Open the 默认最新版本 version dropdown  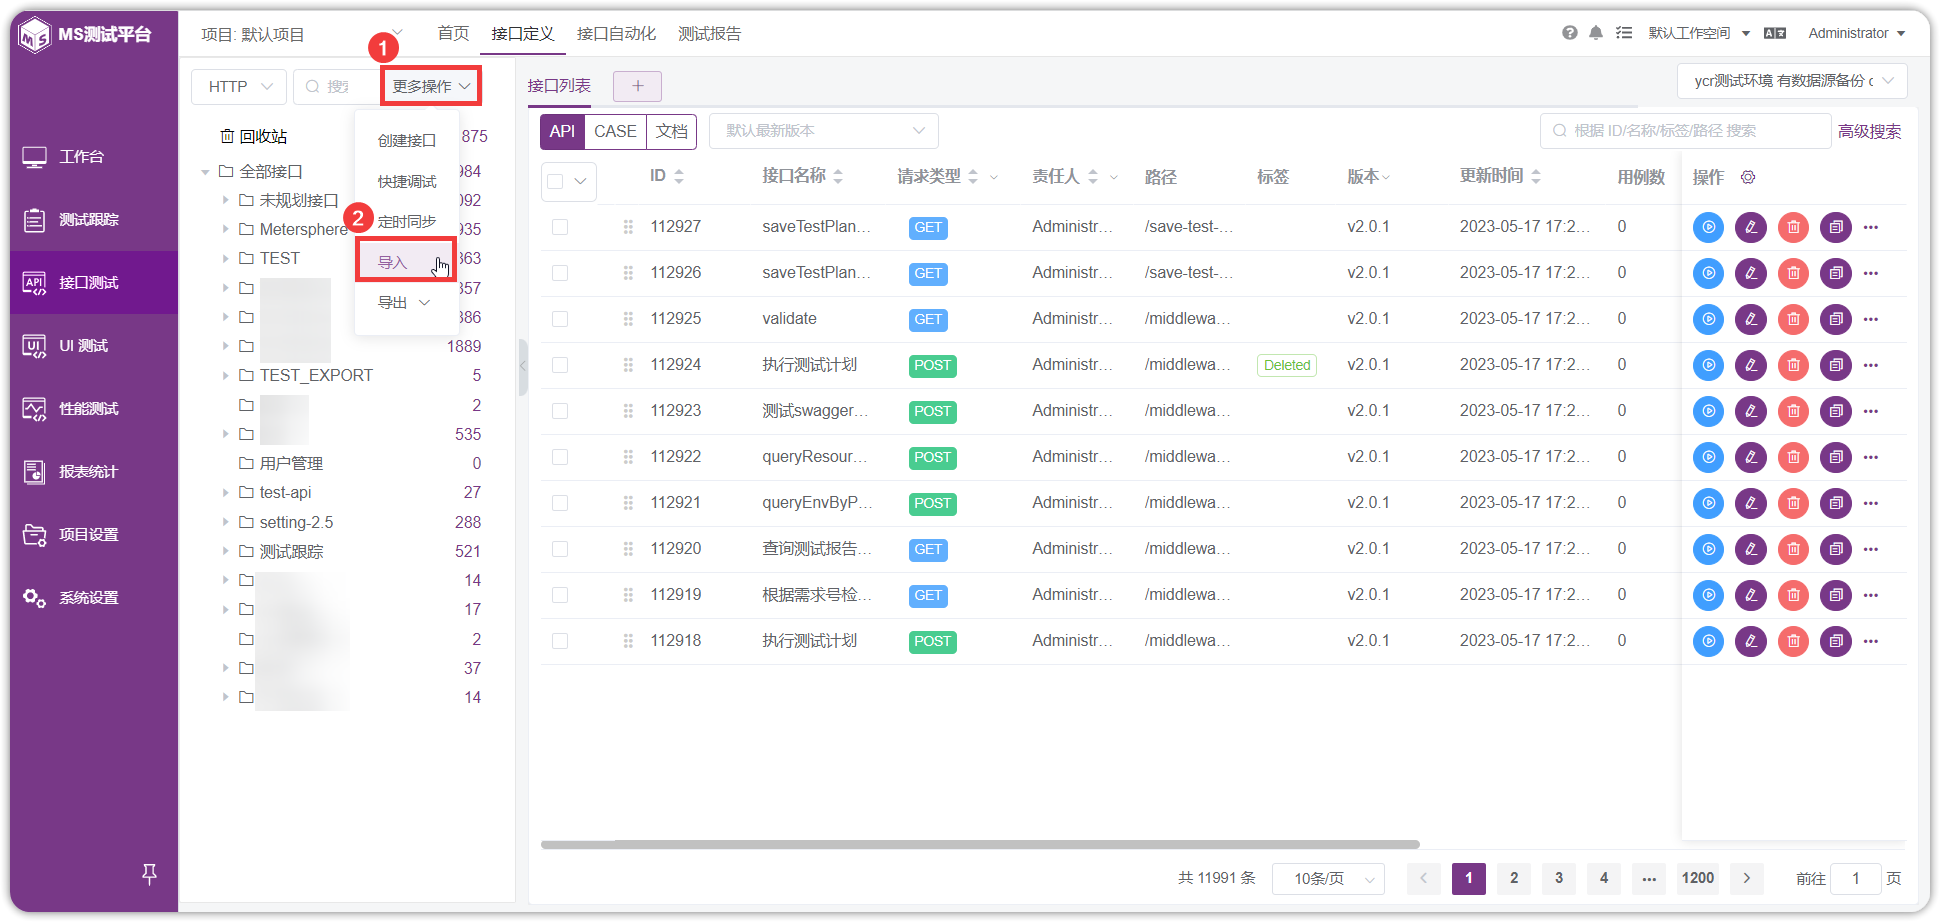pyautogui.click(x=824, y=131)
